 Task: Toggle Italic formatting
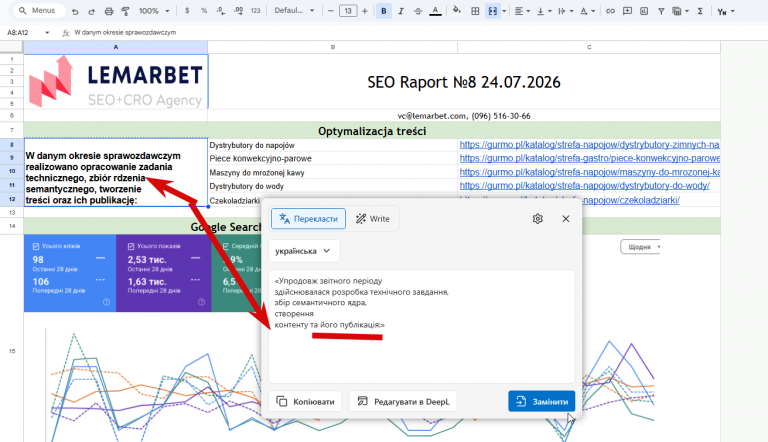(x=401, y=11)
